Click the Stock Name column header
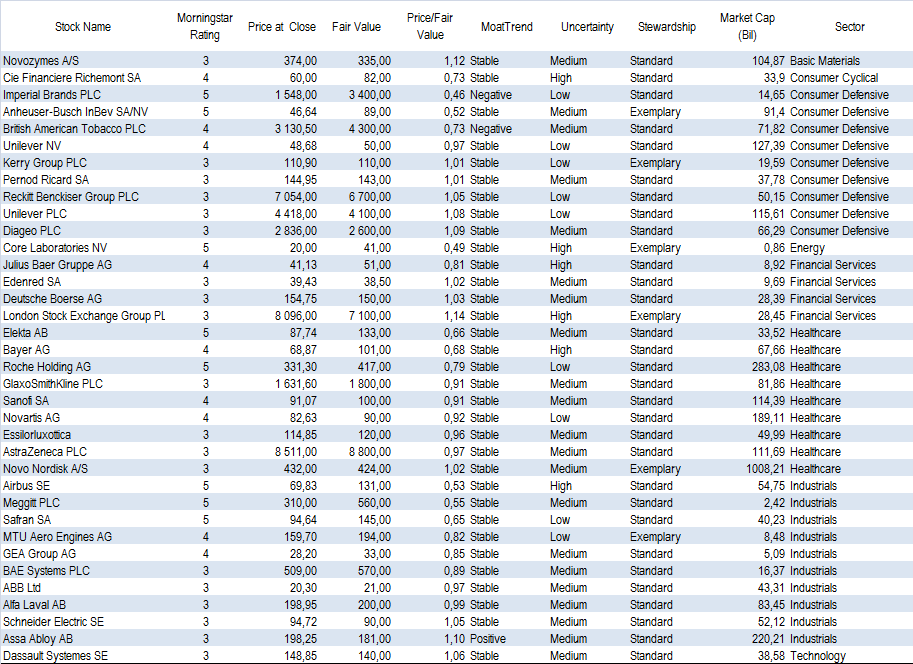Image resolution: width=913 pixels, height=664 pixels. [x=85, y=27]
